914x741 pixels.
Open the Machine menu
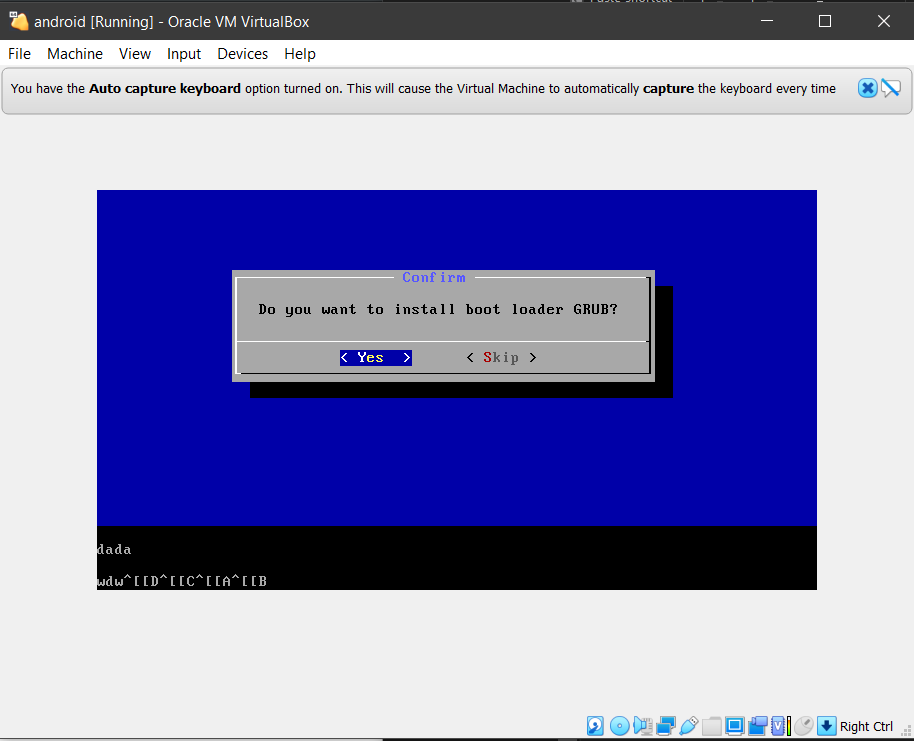tap(75, 54)
